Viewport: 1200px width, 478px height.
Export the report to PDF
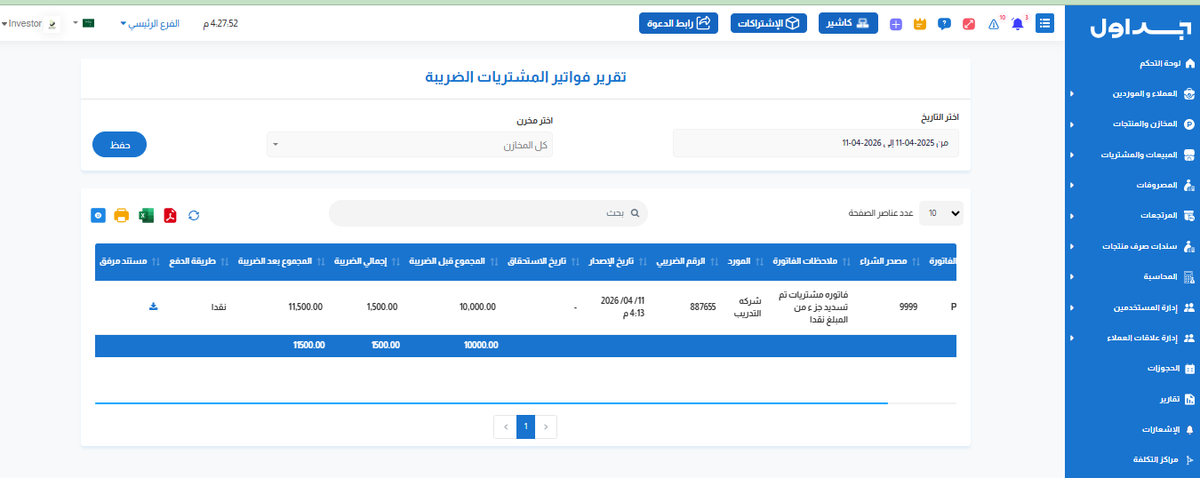point(171,215)
